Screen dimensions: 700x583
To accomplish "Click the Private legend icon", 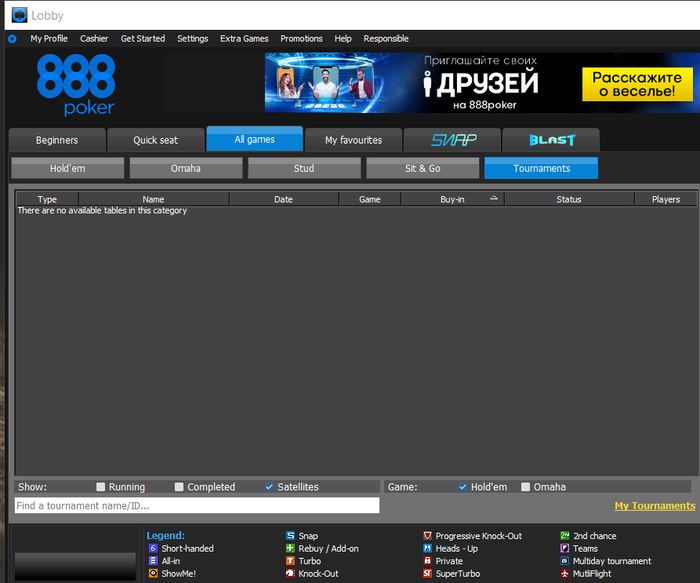I will point(427,561).
